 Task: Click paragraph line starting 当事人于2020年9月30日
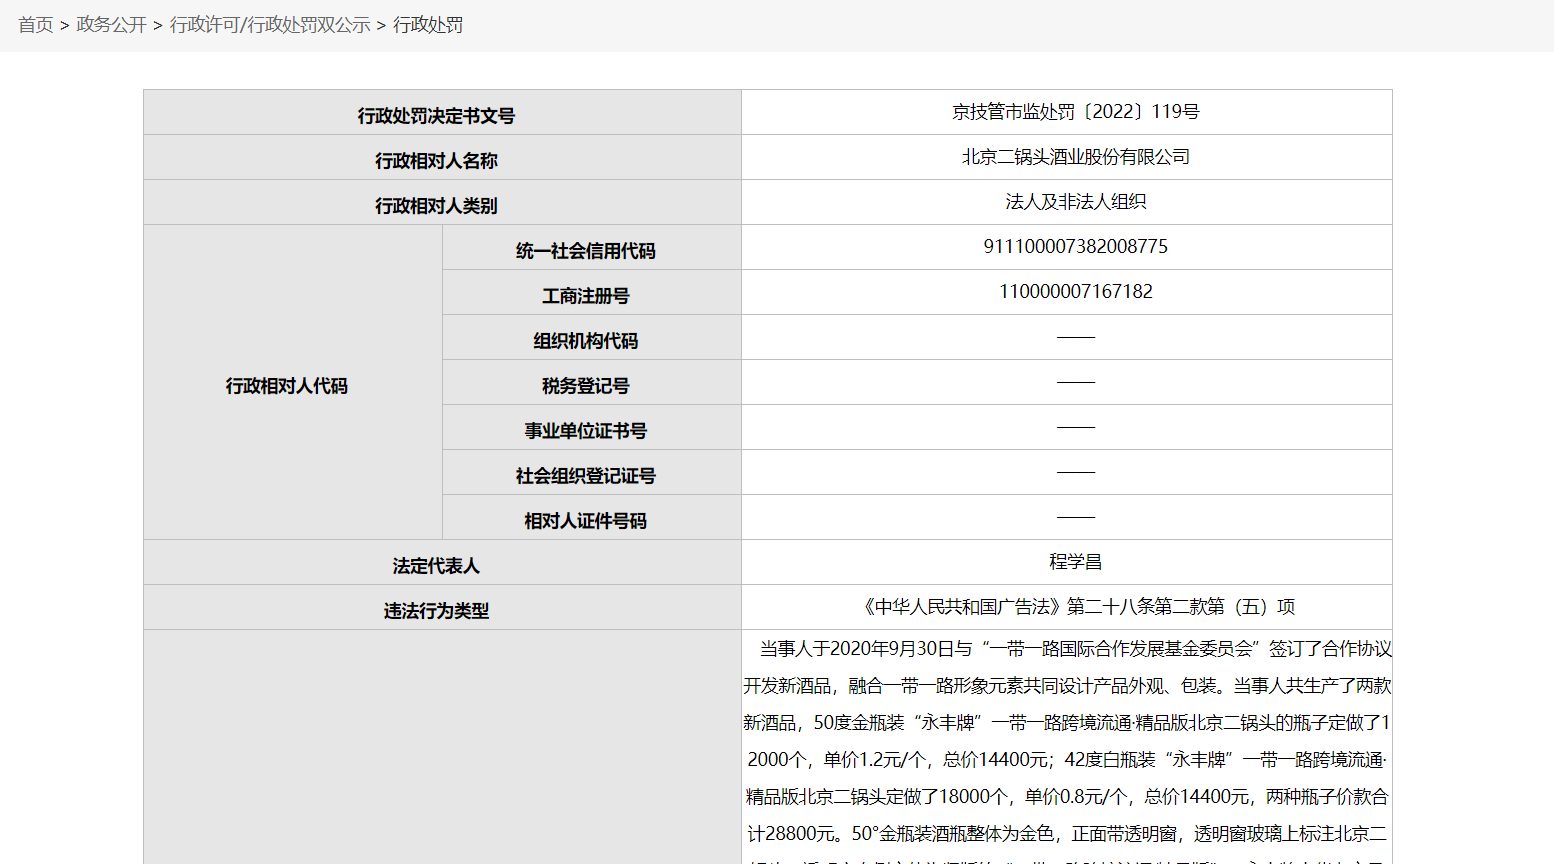point(1075,649)
